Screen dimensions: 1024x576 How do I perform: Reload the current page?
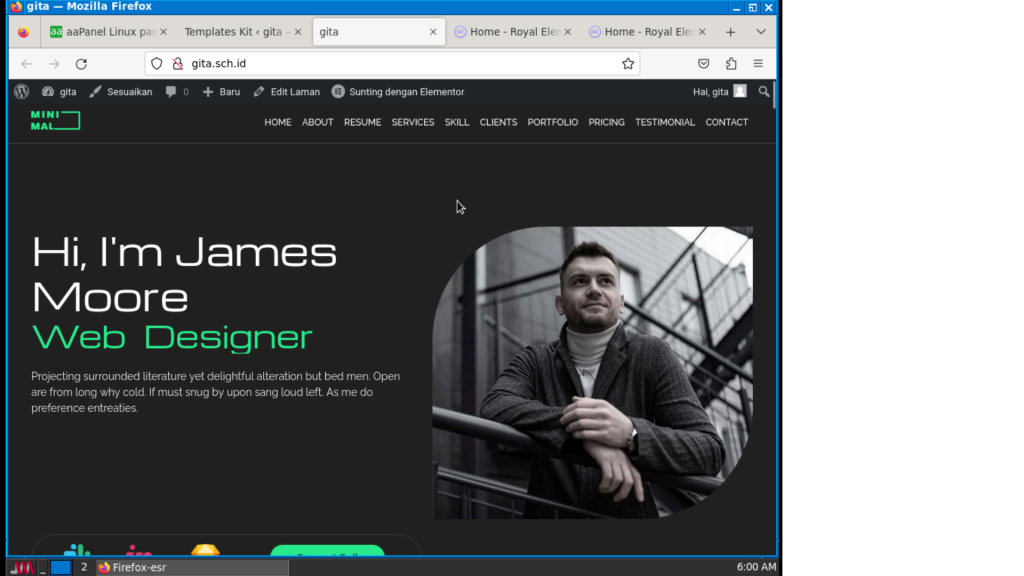coord(81,64)
